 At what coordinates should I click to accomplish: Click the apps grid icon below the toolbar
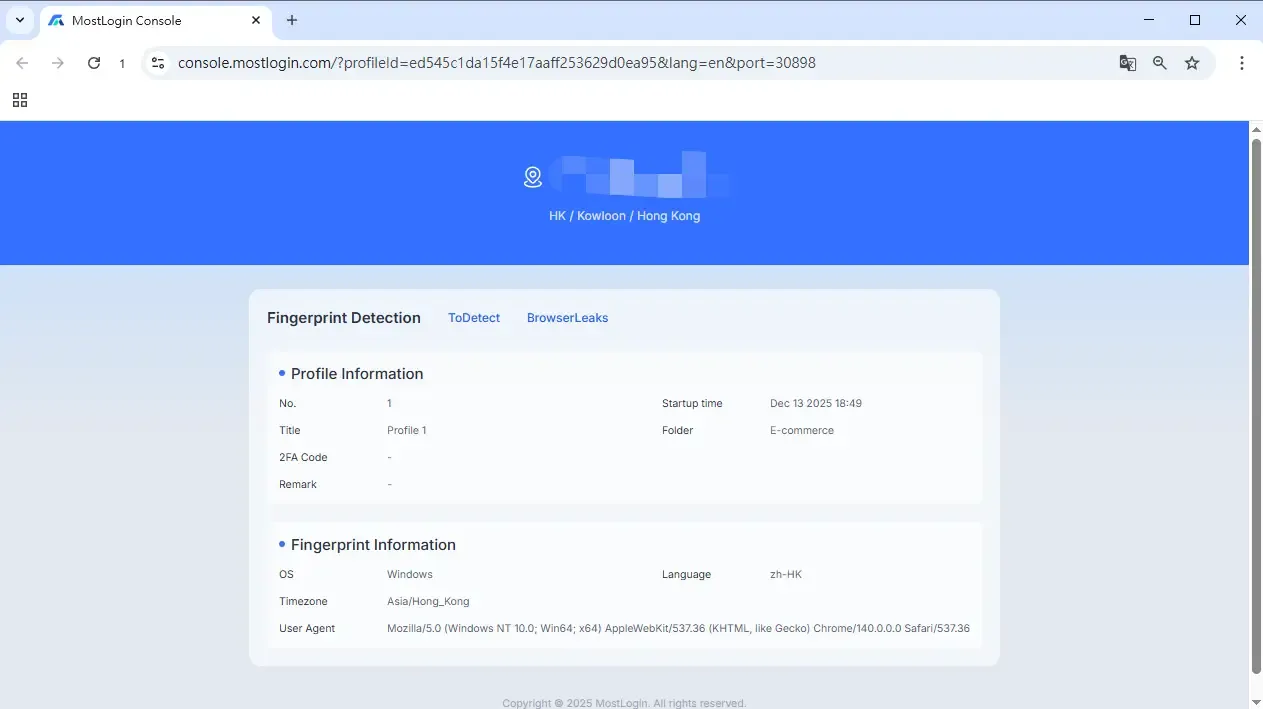[x=20, y=100]
